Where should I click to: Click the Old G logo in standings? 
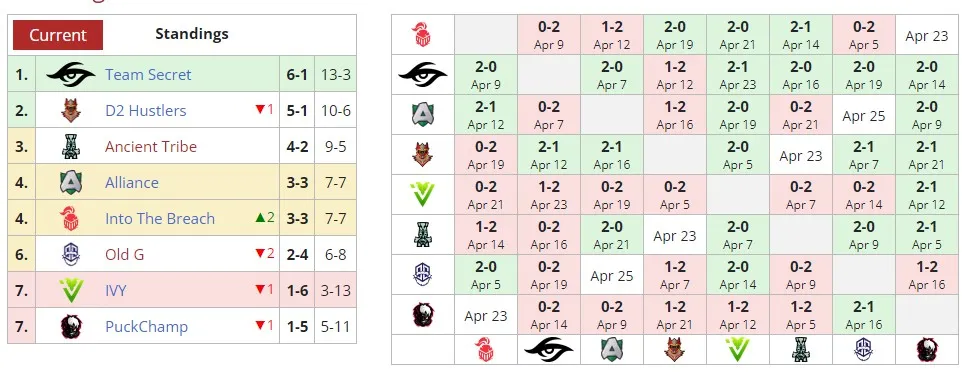pyautogui.click(x=71, y=254)
